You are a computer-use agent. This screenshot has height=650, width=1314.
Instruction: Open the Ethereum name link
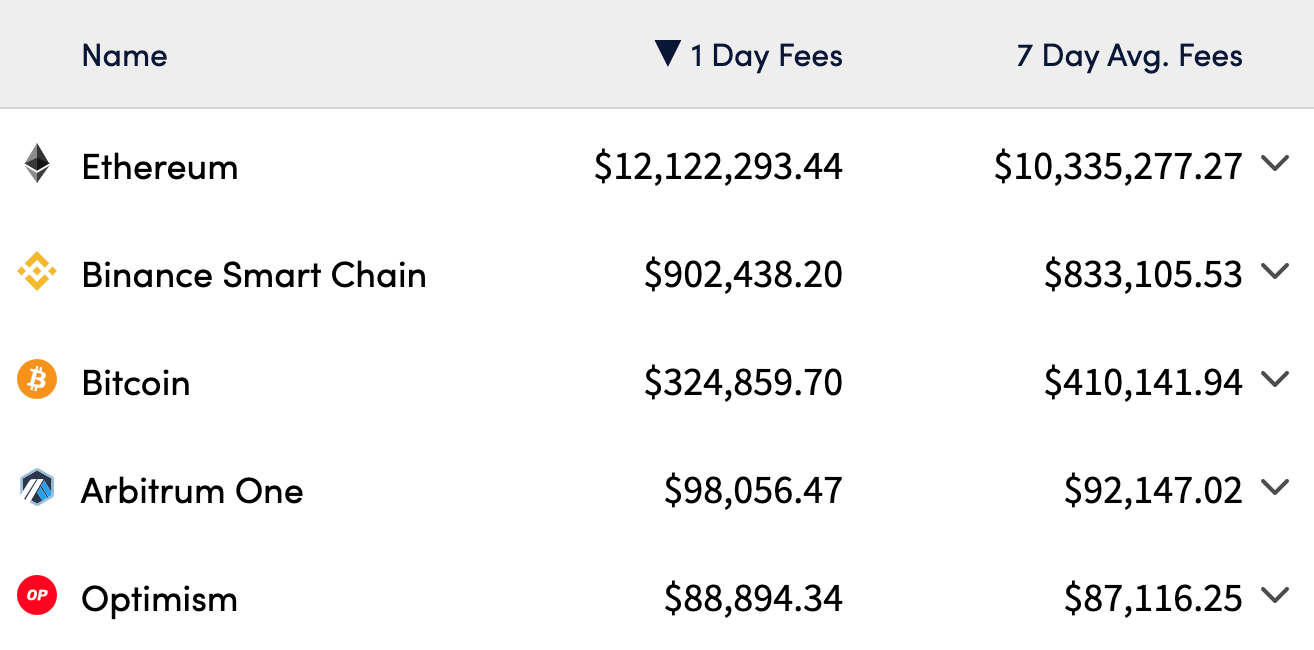click(160, 167)
